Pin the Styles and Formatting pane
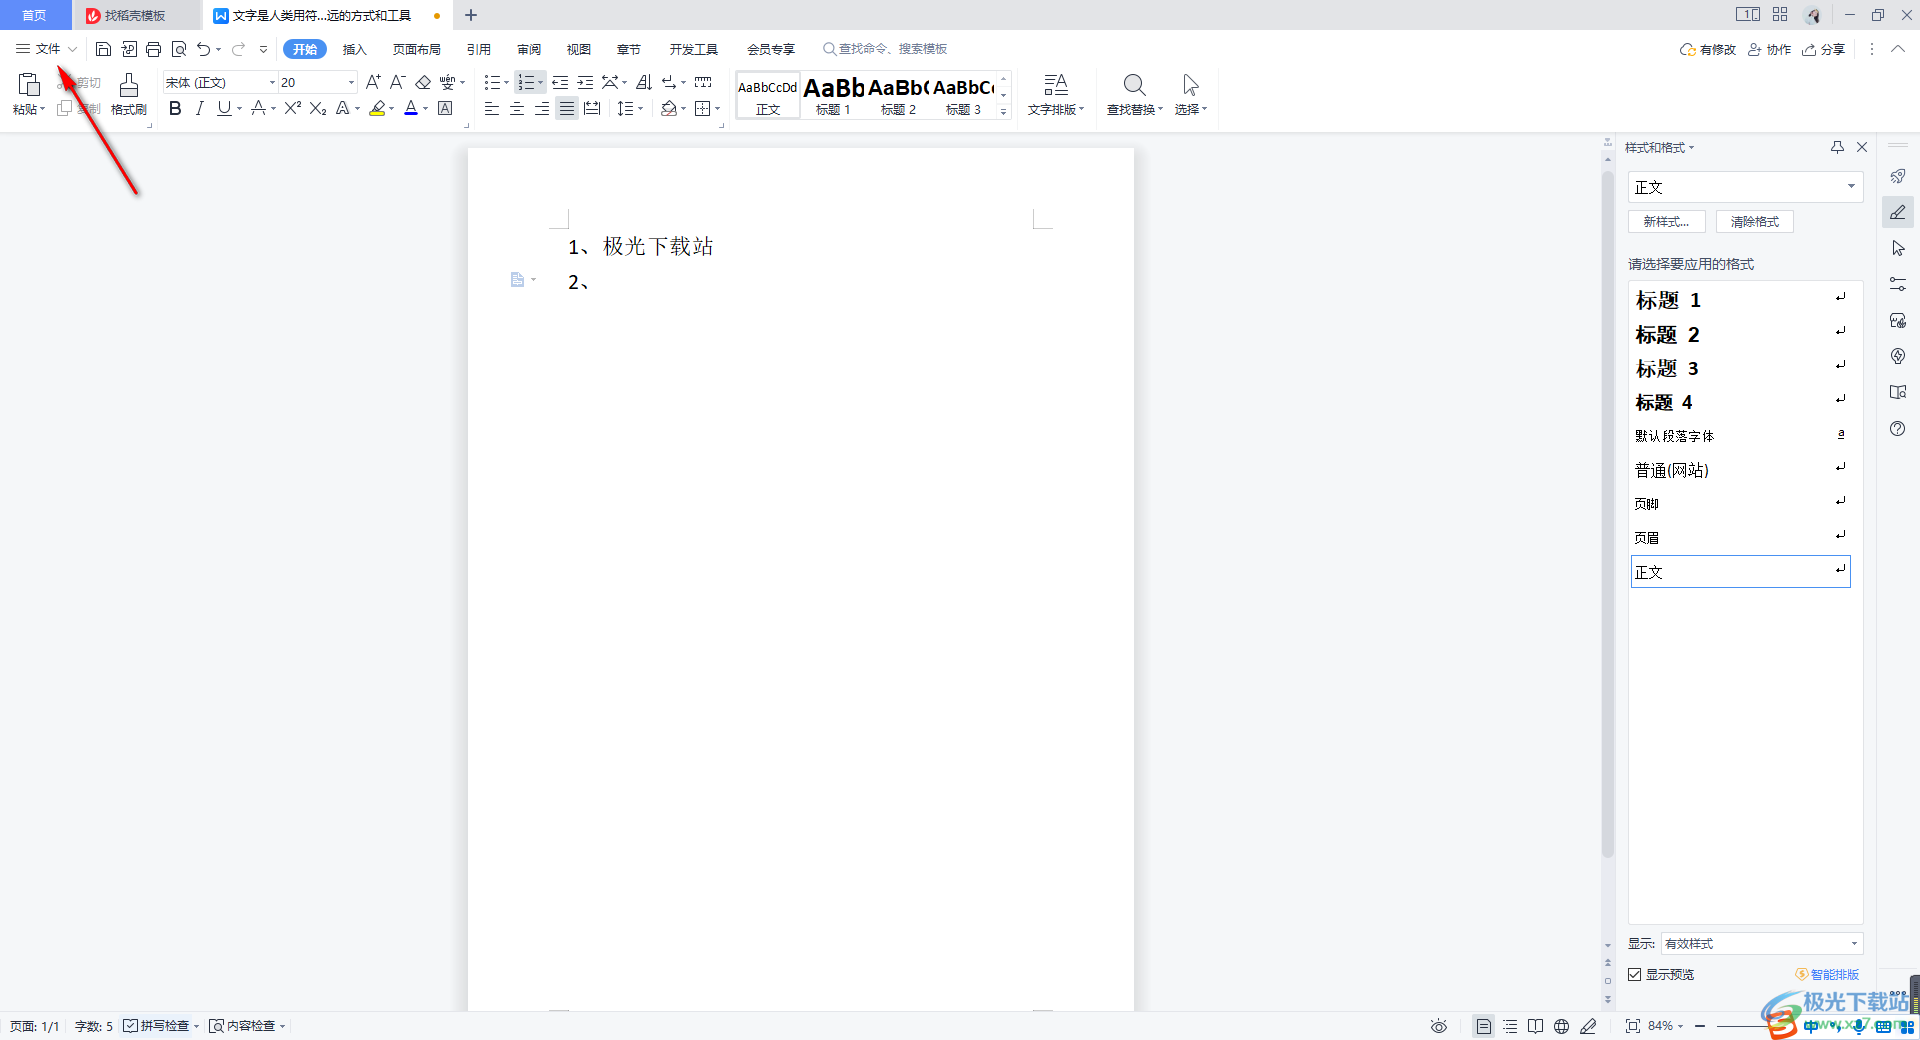1920x1040 pixels. tap(1837, 147)
